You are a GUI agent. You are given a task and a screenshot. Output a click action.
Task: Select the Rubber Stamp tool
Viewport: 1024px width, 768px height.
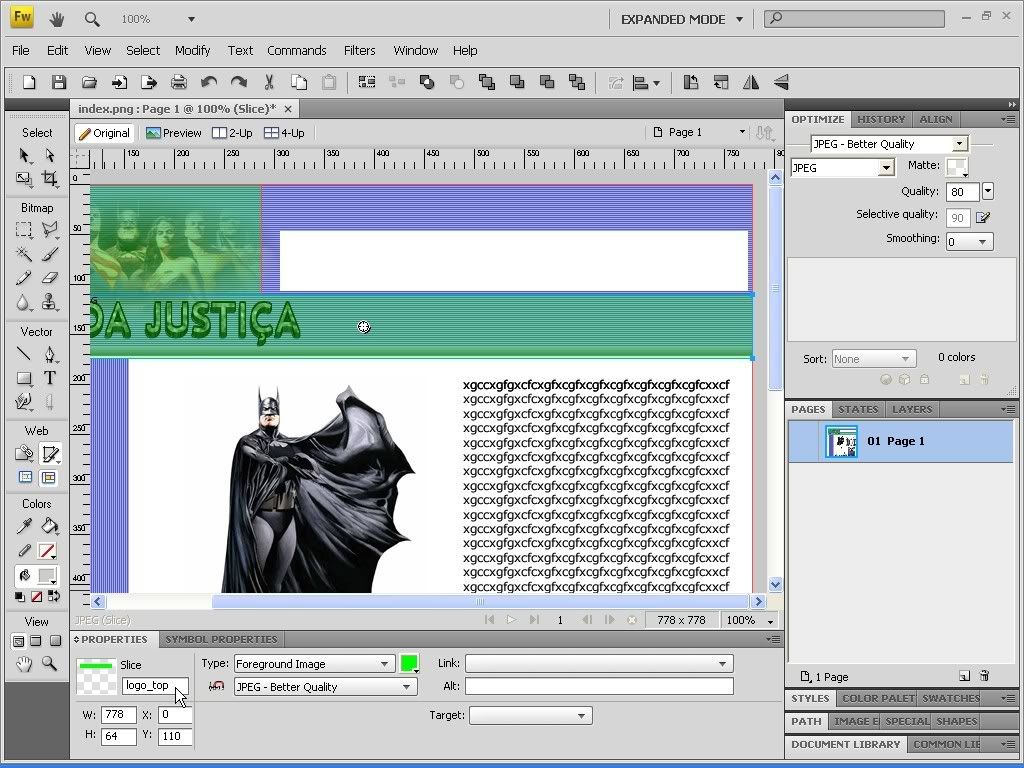click(50, 302)
